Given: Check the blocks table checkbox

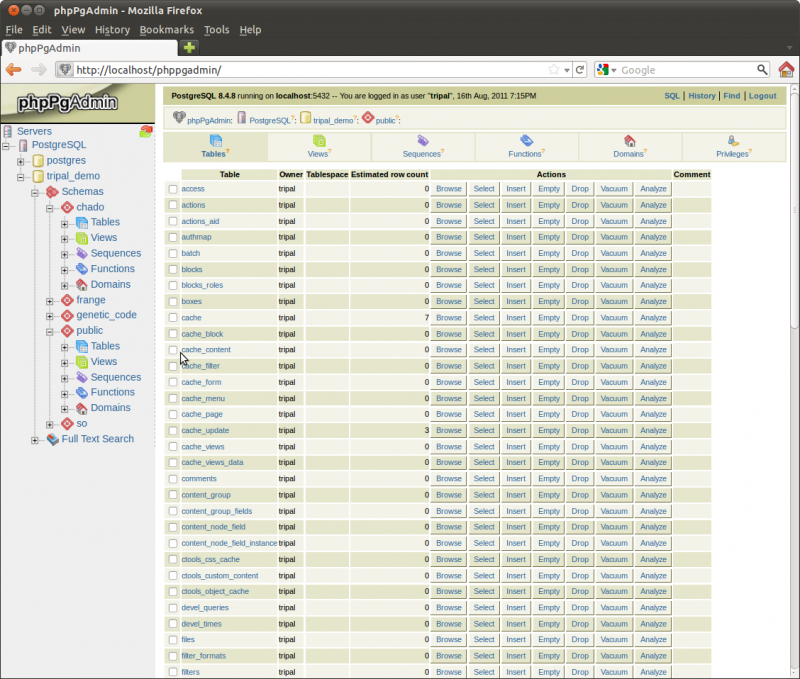Looking at the screenshot, I should 173,269.
